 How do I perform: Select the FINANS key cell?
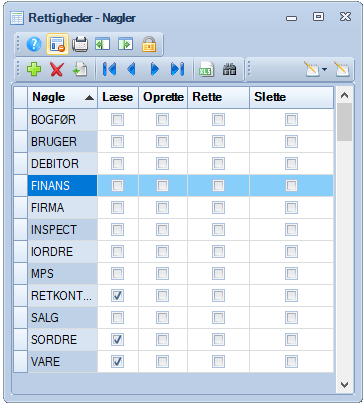pos(62,185)
